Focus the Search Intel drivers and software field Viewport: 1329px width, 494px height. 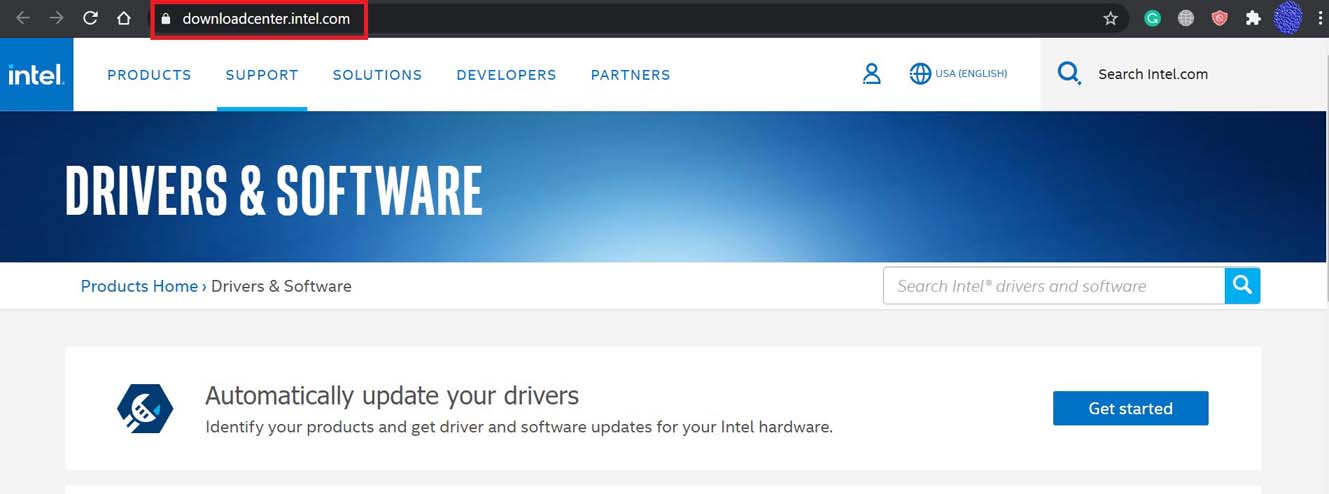[x=1054, y=286]
